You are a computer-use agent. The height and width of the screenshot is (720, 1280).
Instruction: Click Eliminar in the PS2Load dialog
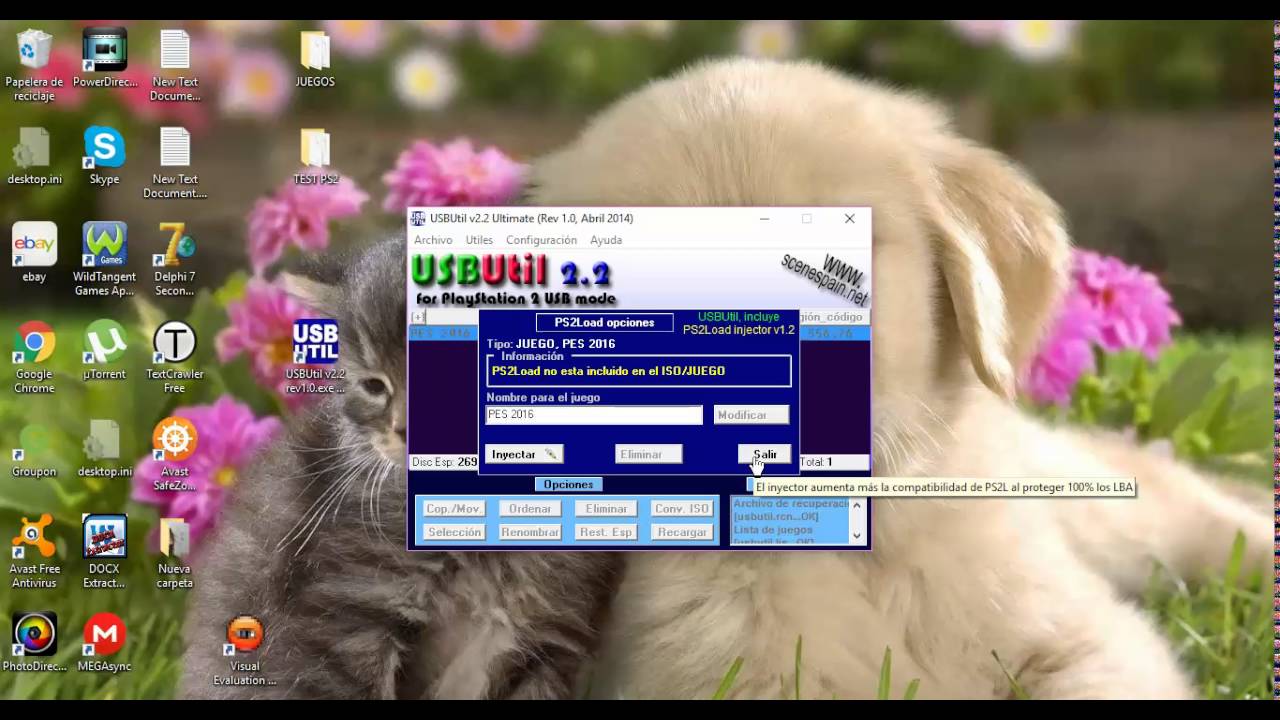click(x=649, y=454)
